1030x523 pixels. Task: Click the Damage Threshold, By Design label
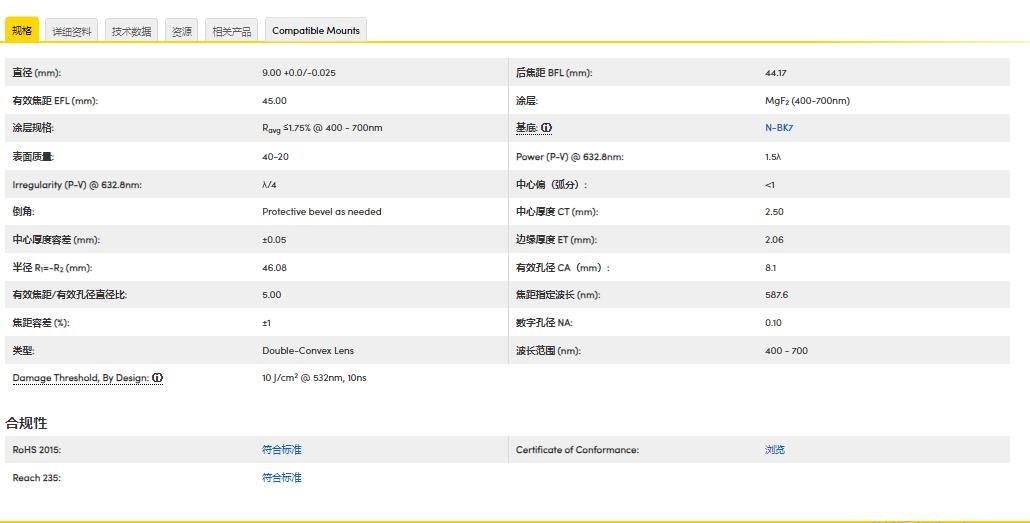coord(81,378)
